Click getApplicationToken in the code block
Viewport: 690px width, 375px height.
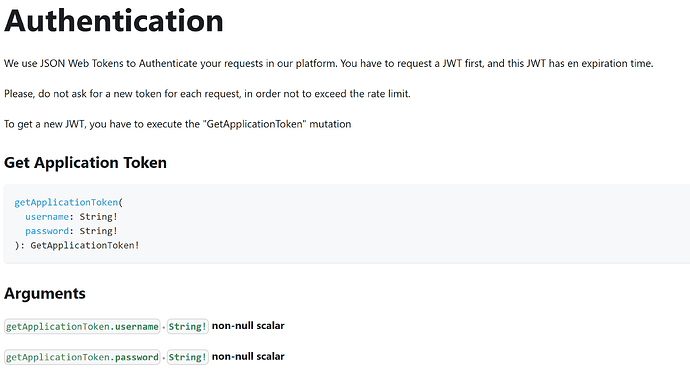click(66, 202)
